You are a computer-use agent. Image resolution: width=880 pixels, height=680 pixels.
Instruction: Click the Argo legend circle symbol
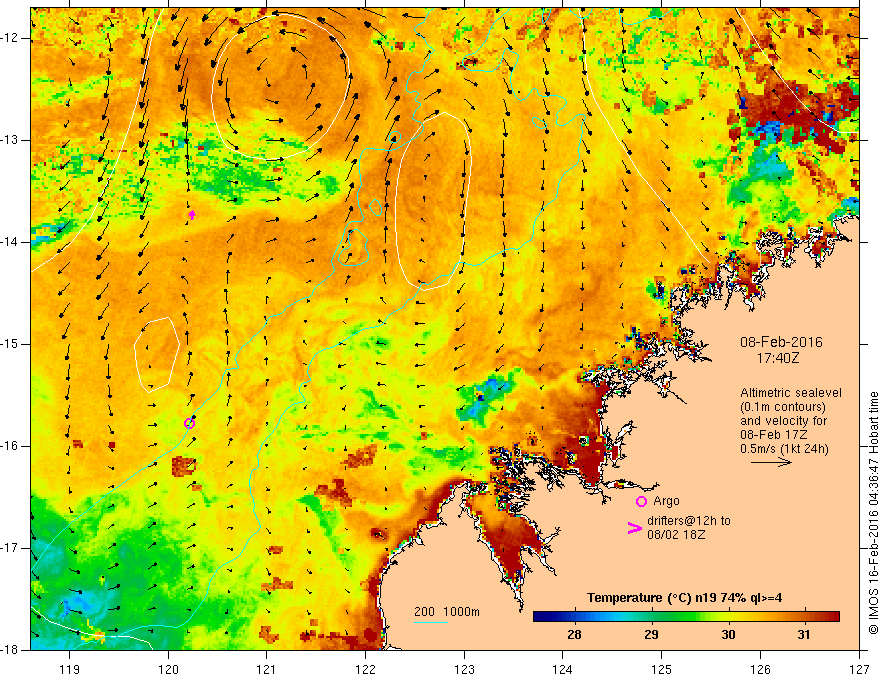[641, 501]
